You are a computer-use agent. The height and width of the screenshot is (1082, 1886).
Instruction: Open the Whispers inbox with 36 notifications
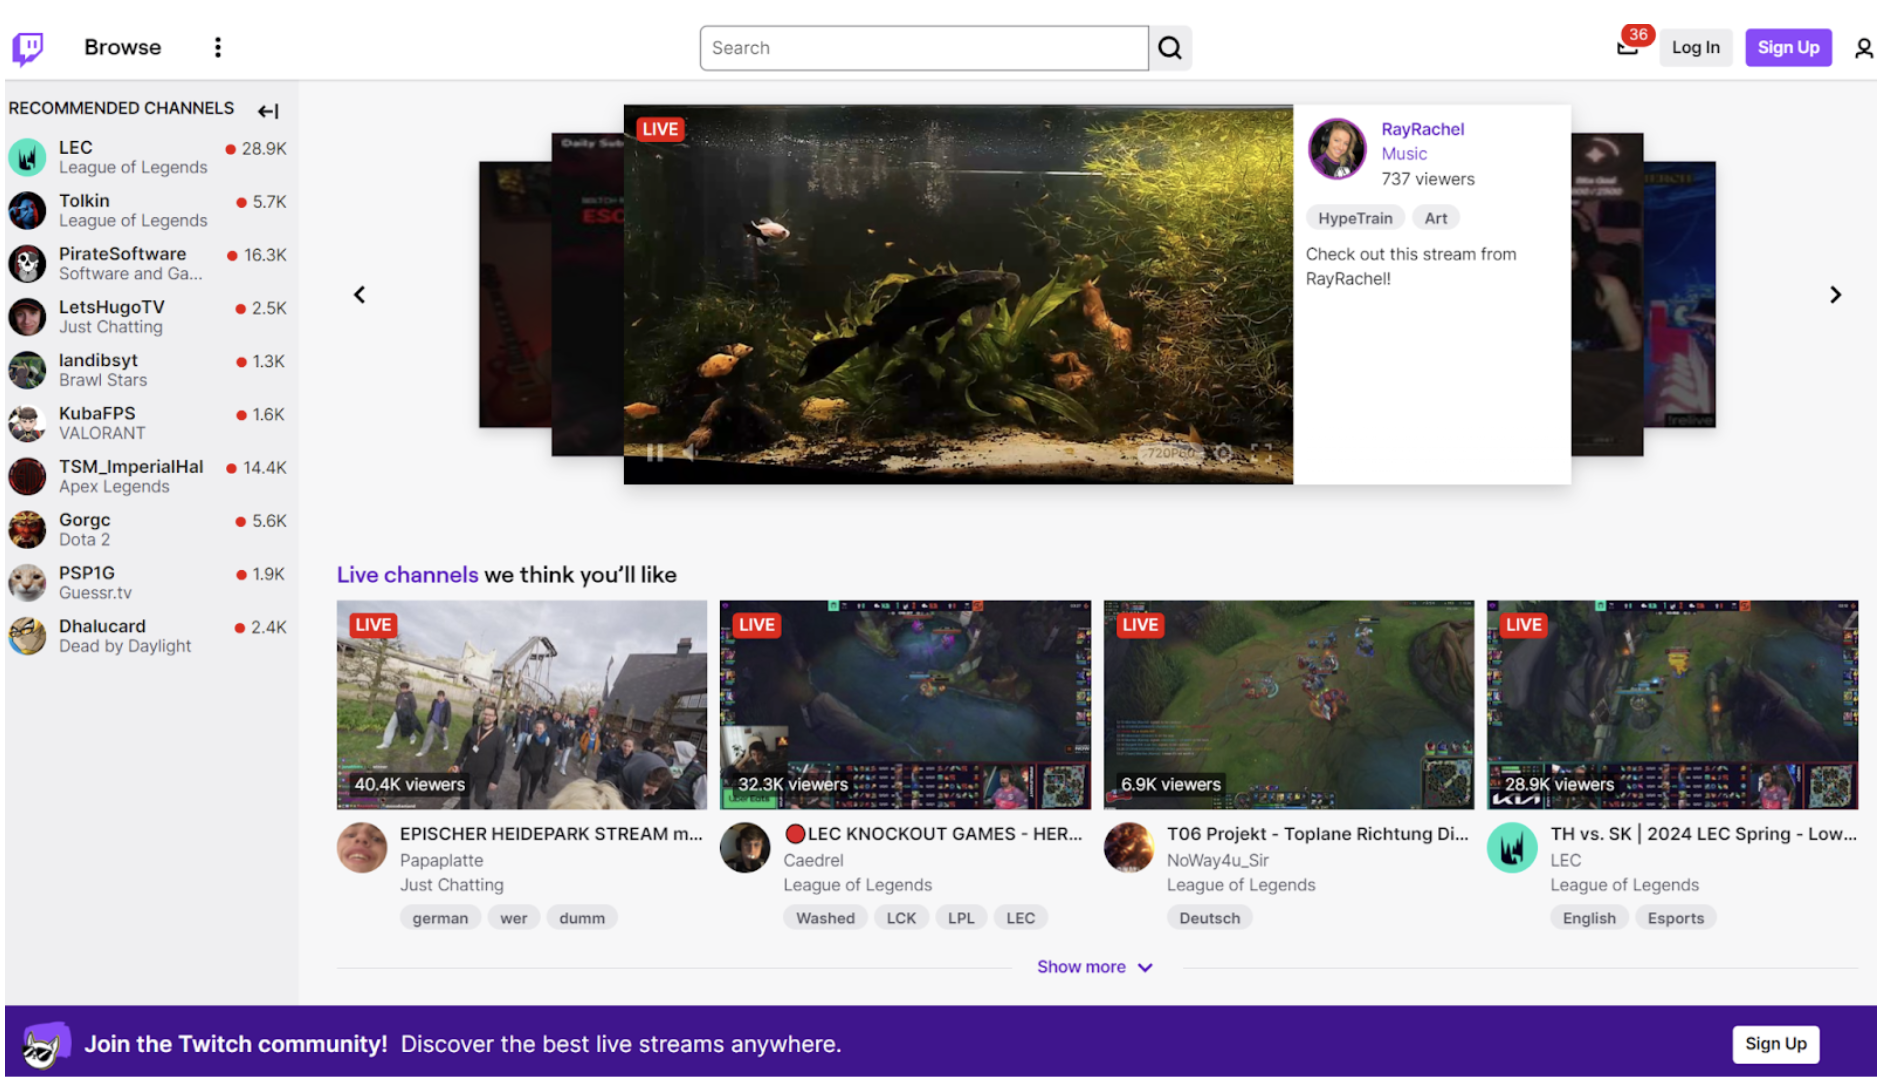(x=1629, y=47)
